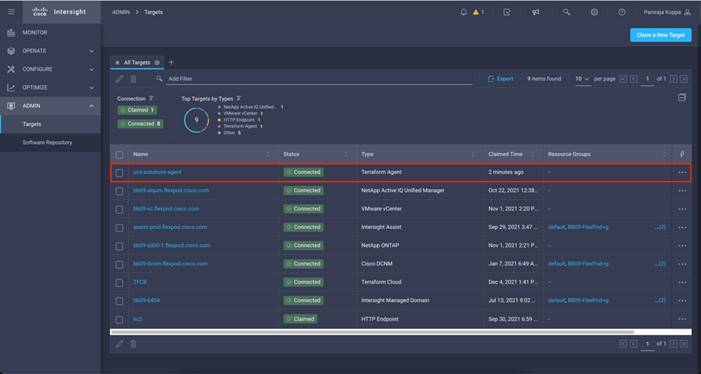Select the Terraform Cloud row checkbox
This screenshot has height=374, width=701.
tap(119, 283)
